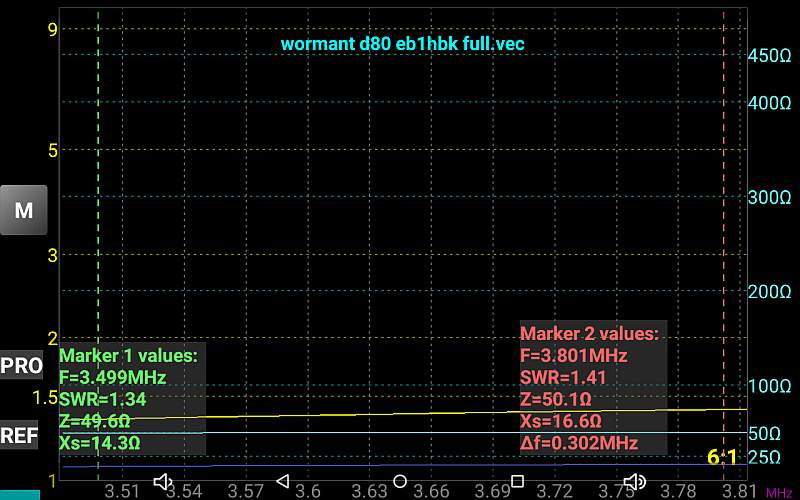800x500 pixels.
Task: Tap the yellow 6:1 ratio label
Action: tap(721, 458)
